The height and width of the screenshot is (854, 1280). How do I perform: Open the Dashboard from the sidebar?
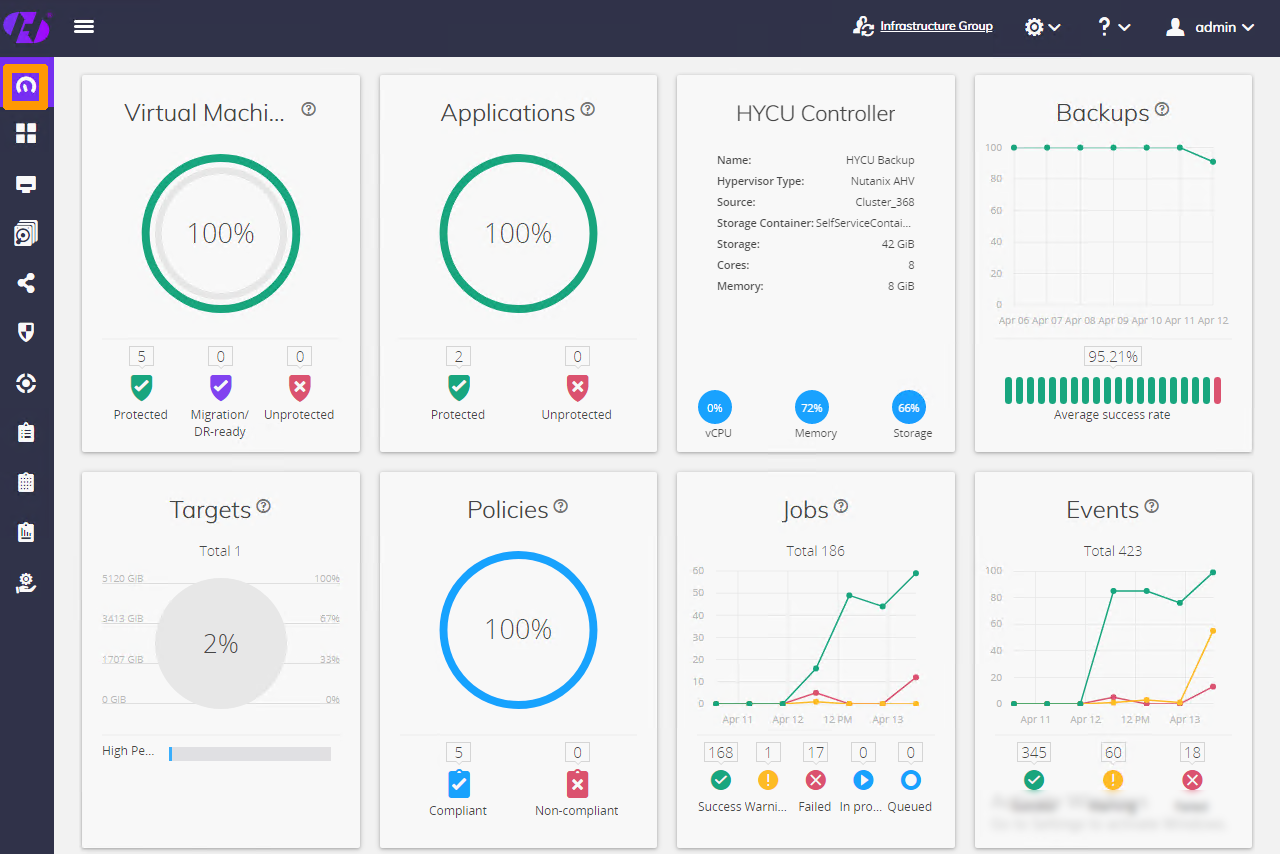click(x=26, y=86)
